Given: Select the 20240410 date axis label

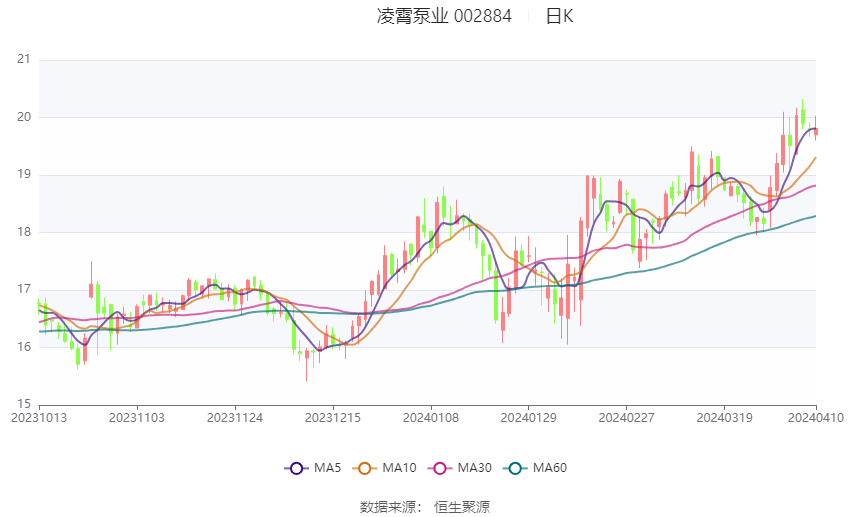Looking at the screenshot, I should pos(816,418).
